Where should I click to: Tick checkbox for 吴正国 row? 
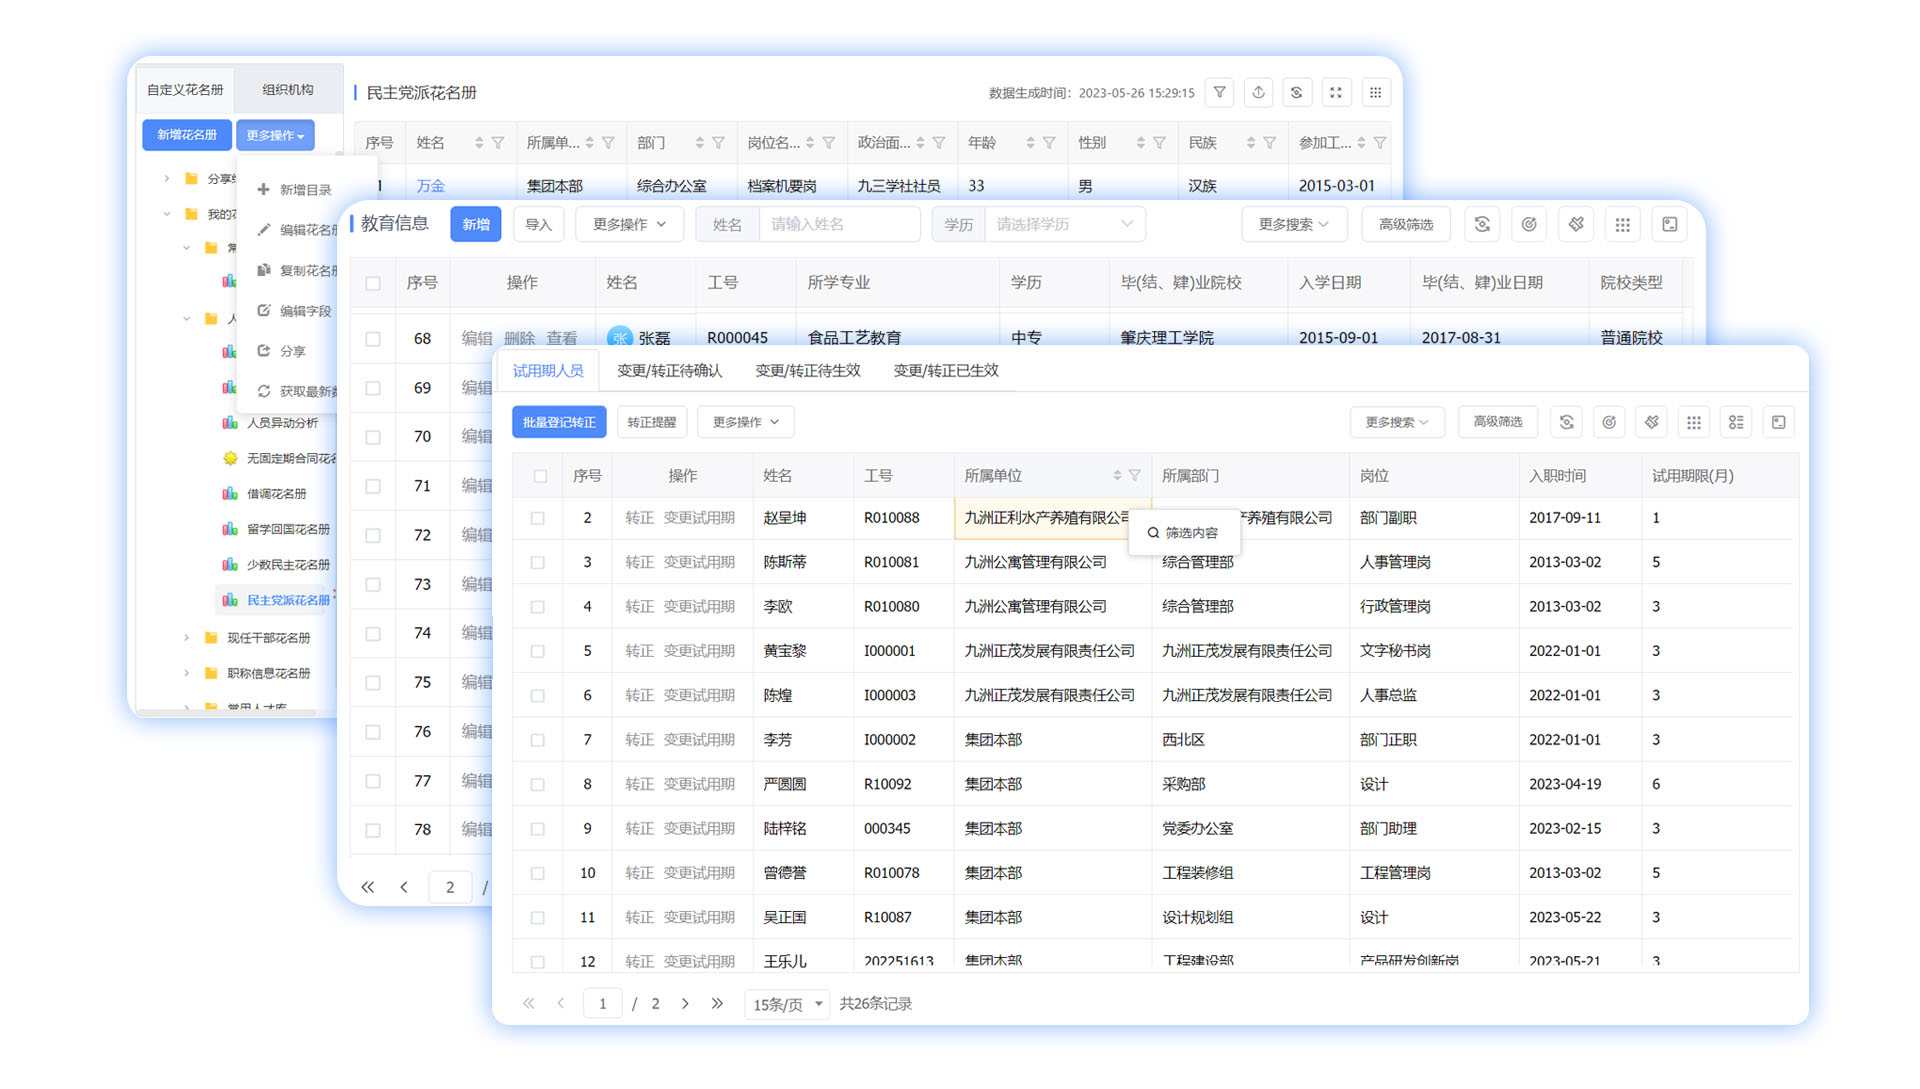tap(538, 918)
